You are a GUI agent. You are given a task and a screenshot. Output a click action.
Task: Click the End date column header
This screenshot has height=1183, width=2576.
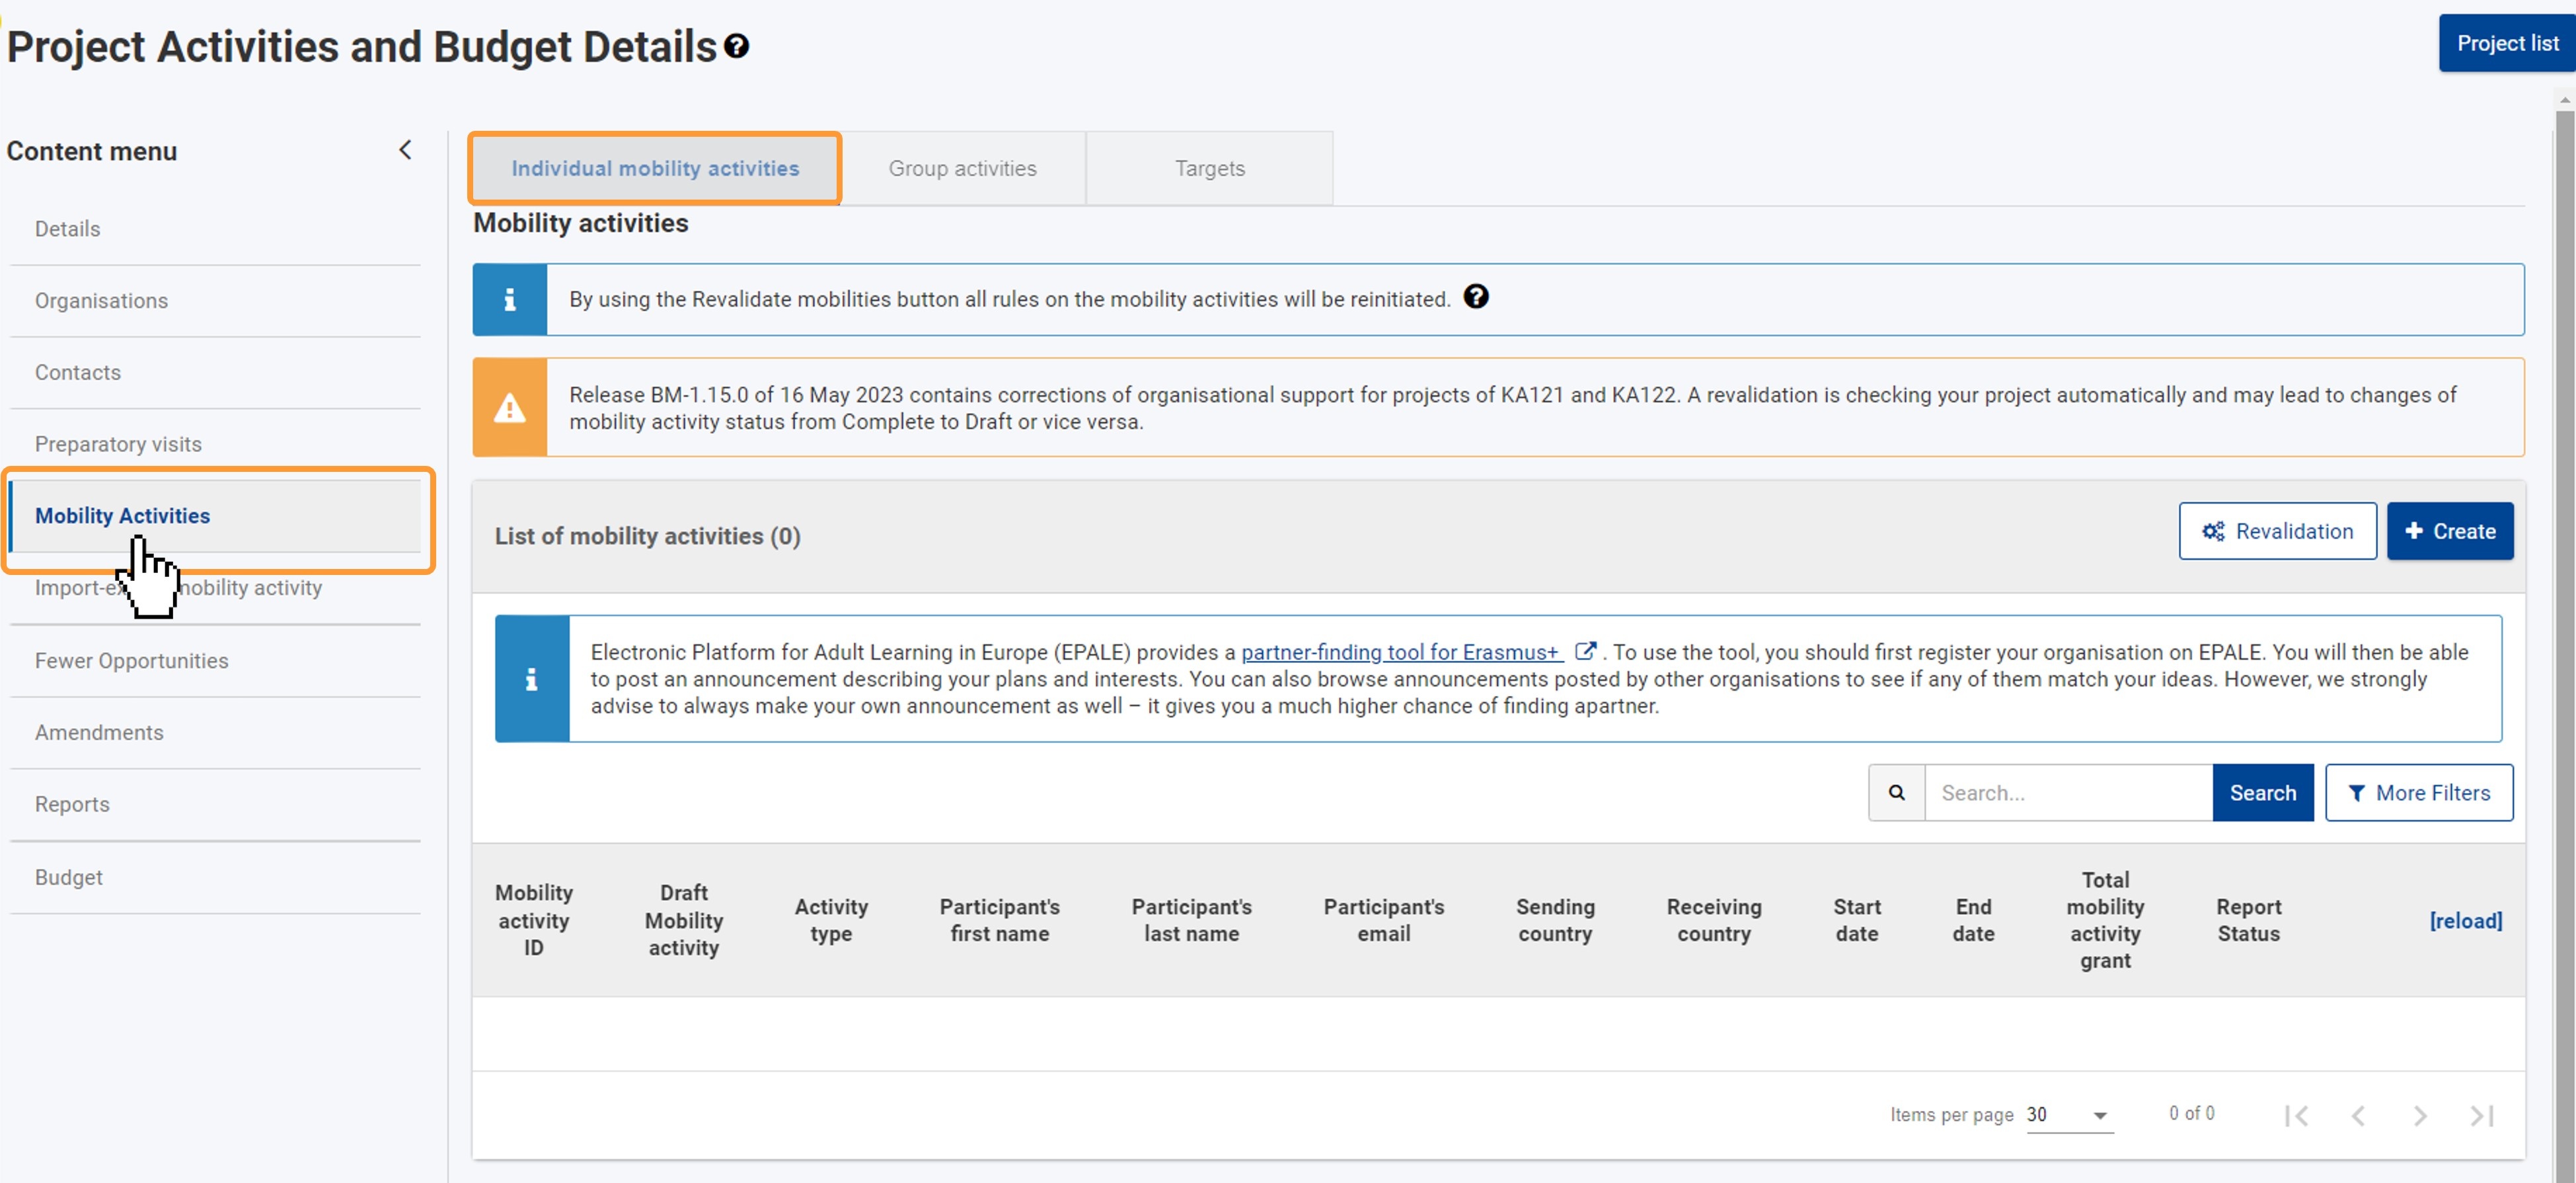pos(1973,920)
